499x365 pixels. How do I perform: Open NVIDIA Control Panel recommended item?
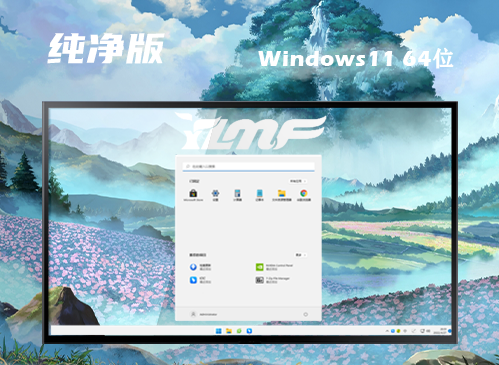click(274, 267)
